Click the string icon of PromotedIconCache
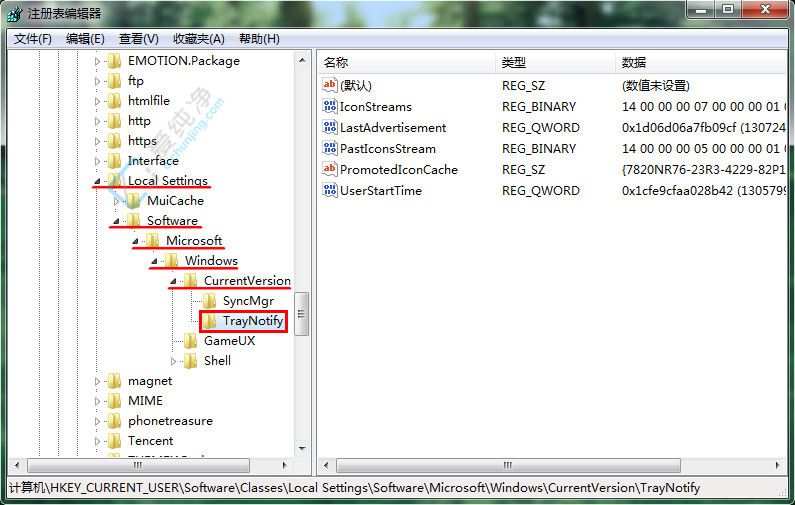 click(x=330, y=169)
